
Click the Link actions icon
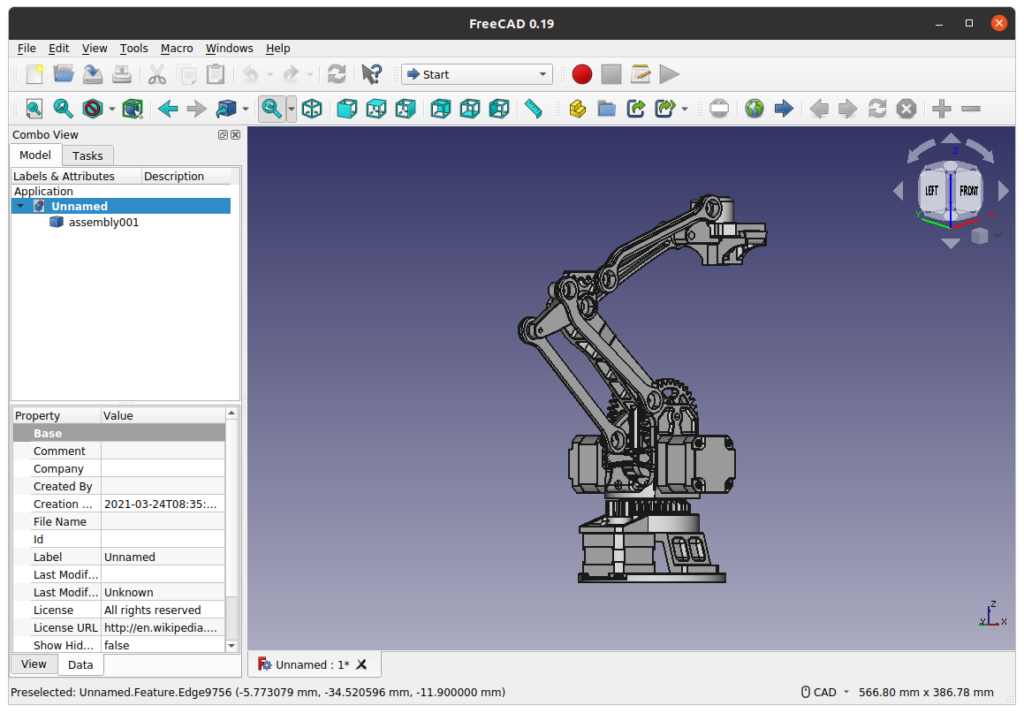[x=665, y=108]
